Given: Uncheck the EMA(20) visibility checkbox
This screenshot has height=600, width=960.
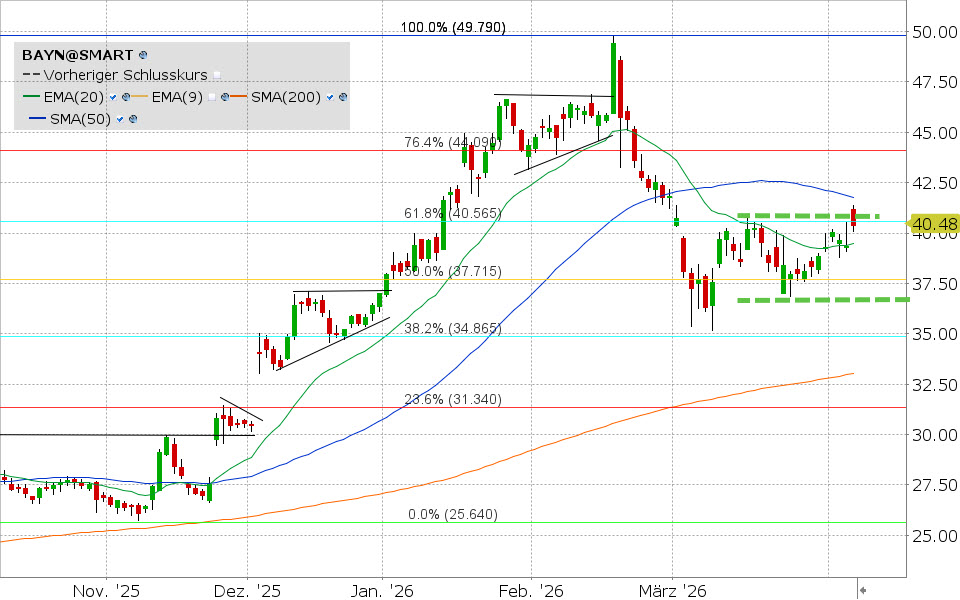Looking at the screenshot, I should (113, 97).
